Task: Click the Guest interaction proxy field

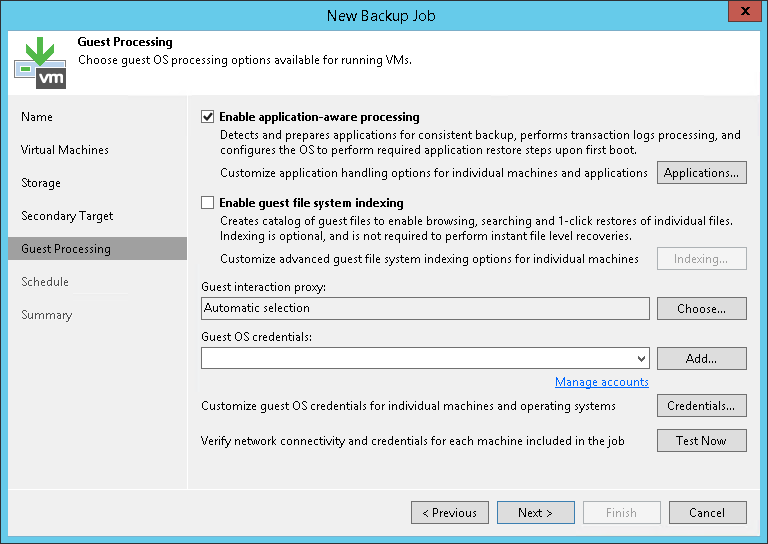Action: (x=425, y=309)
